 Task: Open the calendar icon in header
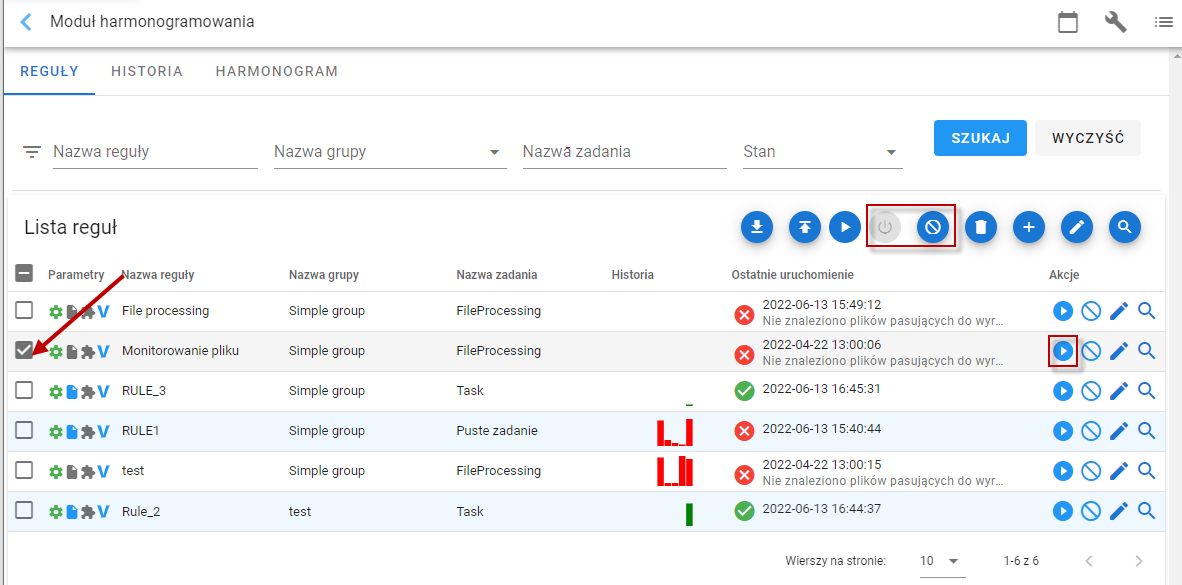(1067, 22)
